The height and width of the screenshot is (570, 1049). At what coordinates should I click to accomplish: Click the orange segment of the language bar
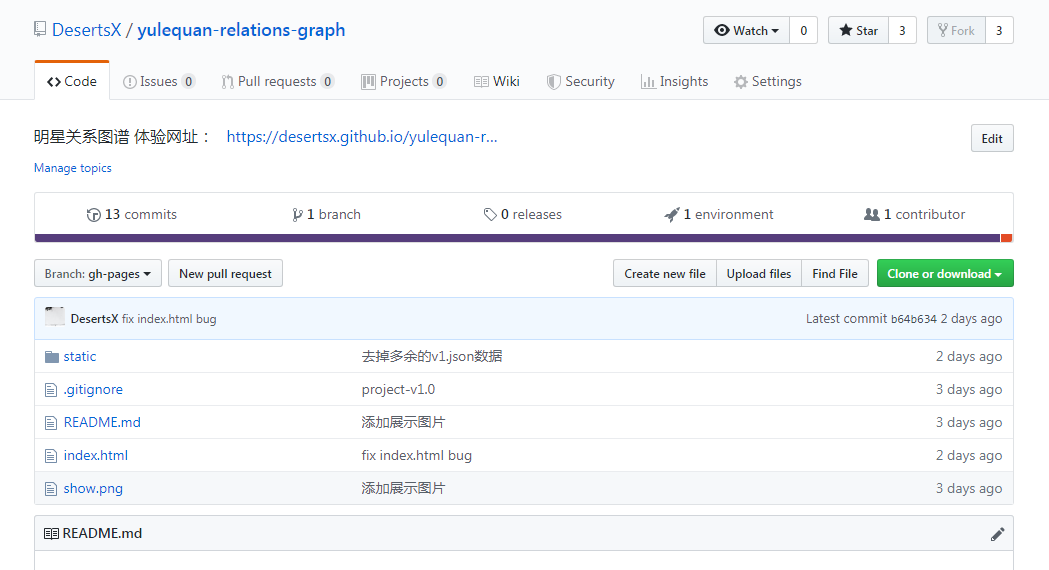coord(1006,238)
